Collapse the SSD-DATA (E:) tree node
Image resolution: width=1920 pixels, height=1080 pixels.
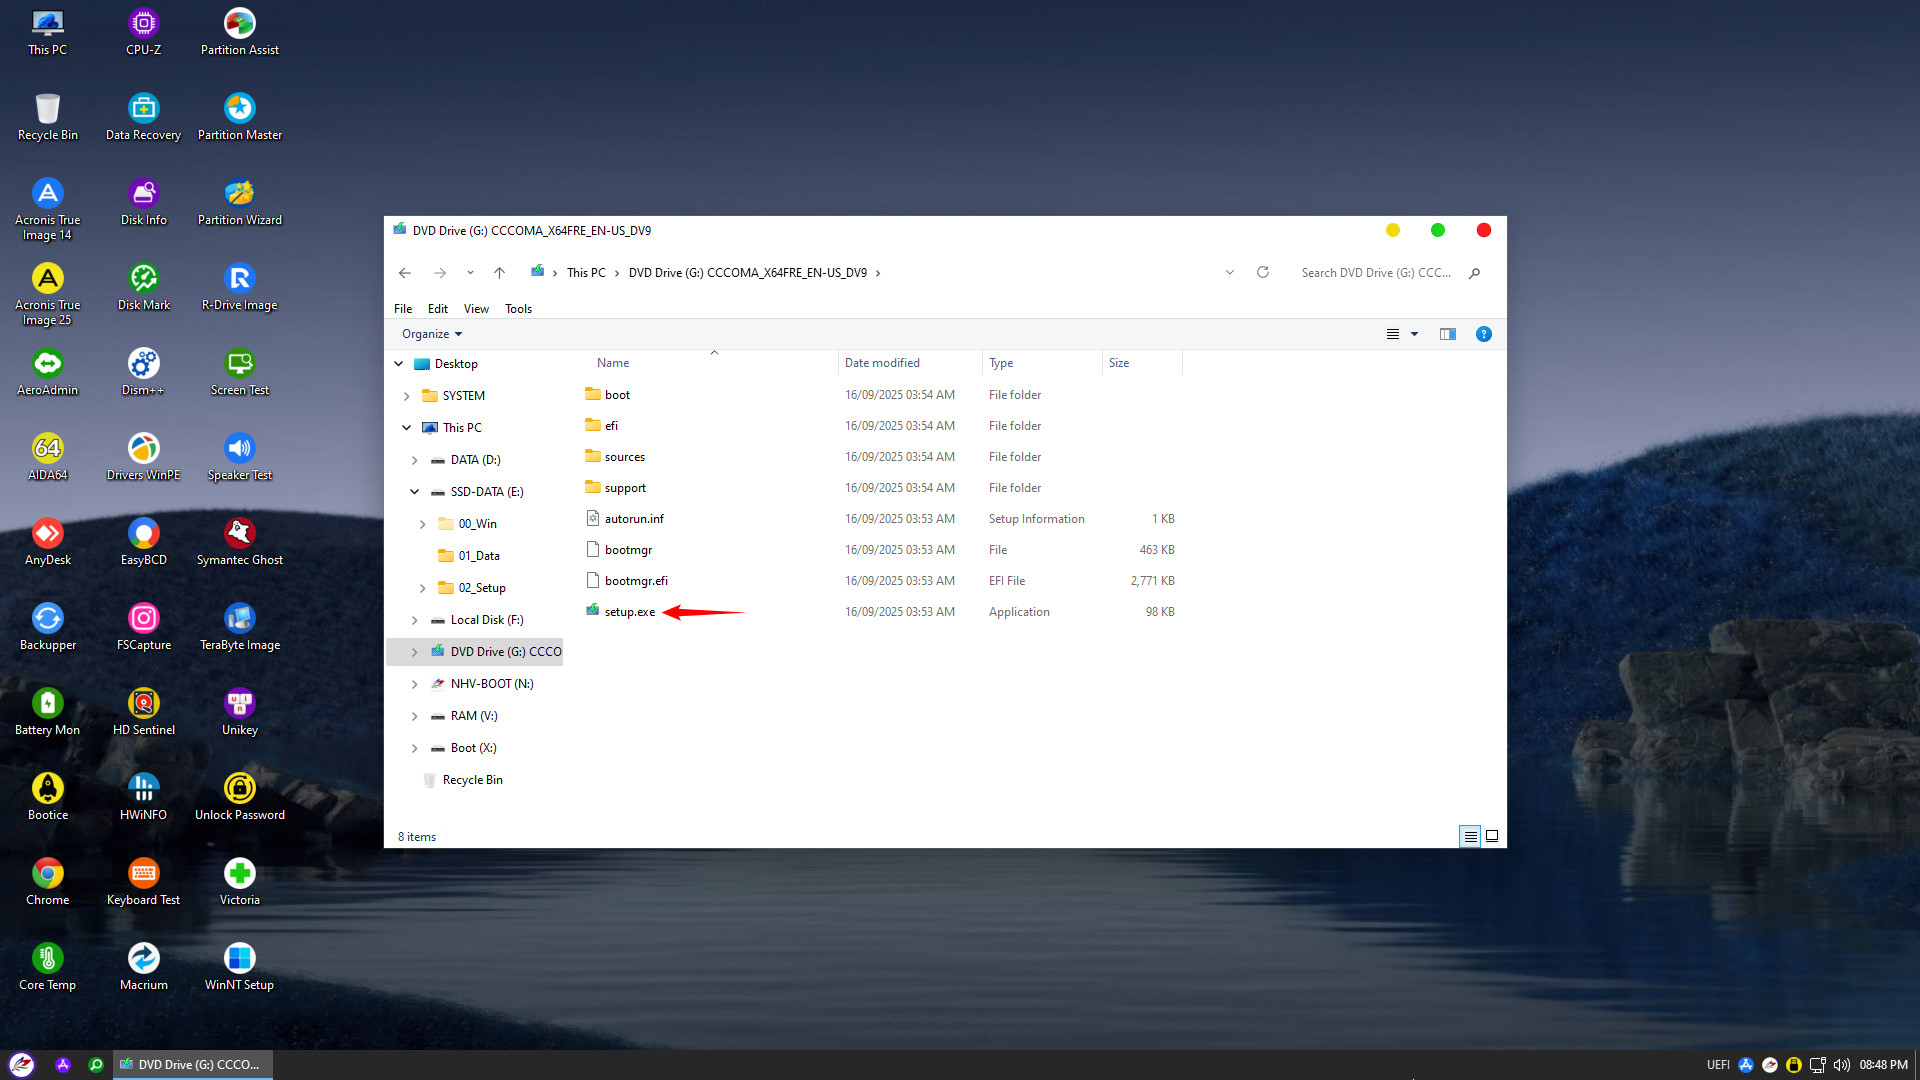pos(414,492)
